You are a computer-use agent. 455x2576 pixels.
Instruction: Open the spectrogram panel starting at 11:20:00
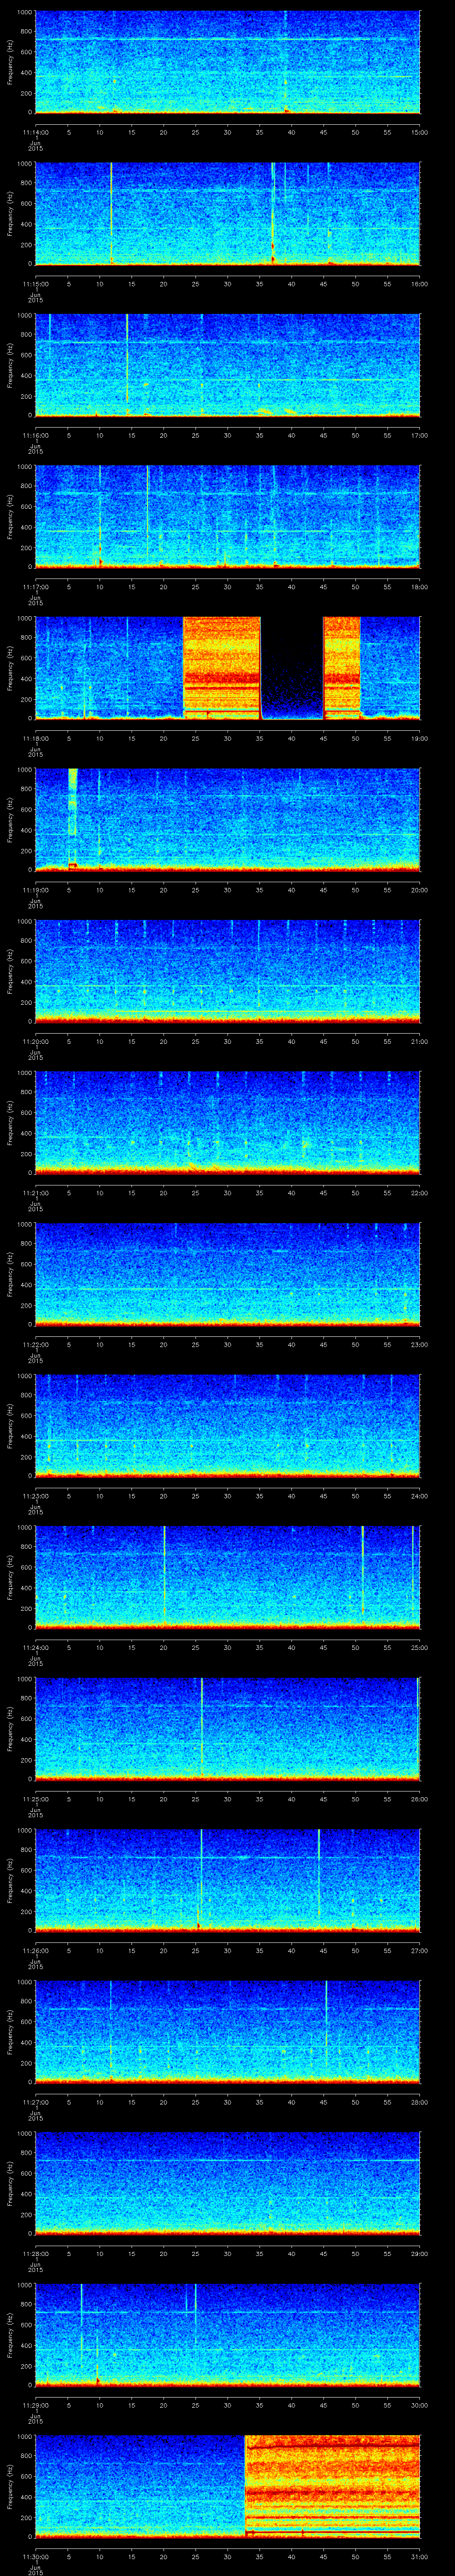[x=227, y=972]
